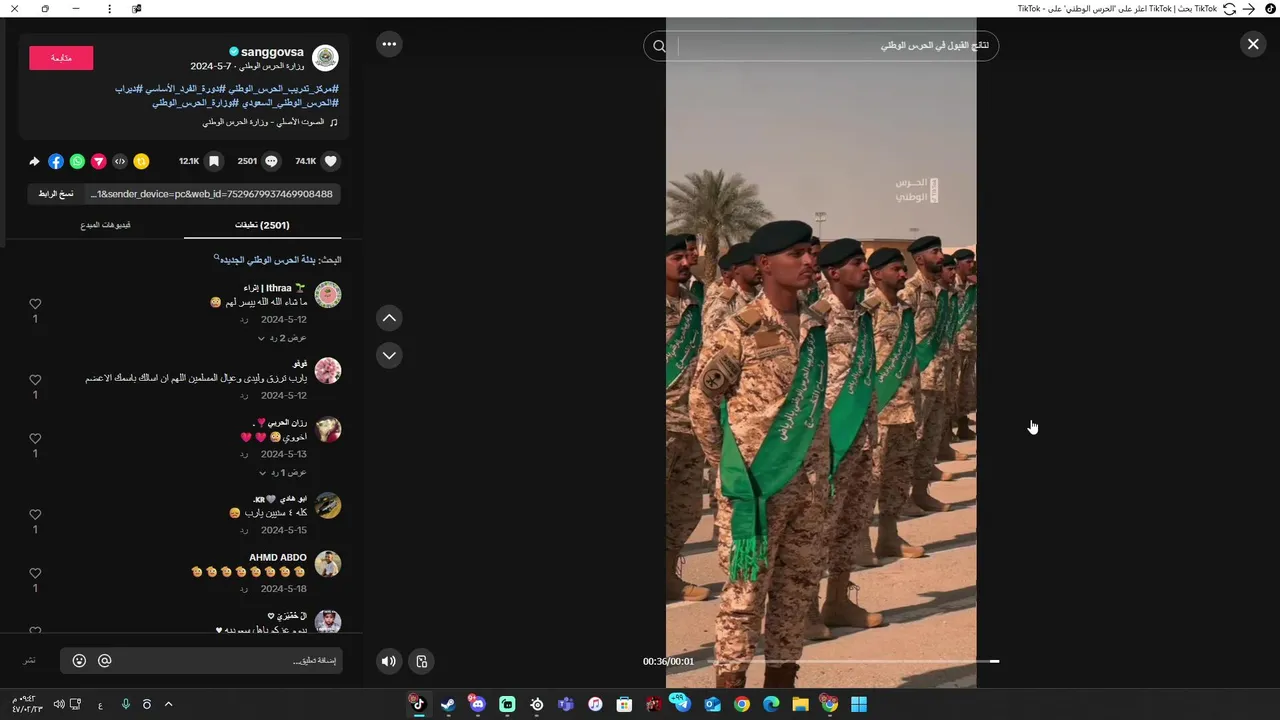Share the video to Facebook
This screenshot has width=1280, height=720.
click(56, 161)
